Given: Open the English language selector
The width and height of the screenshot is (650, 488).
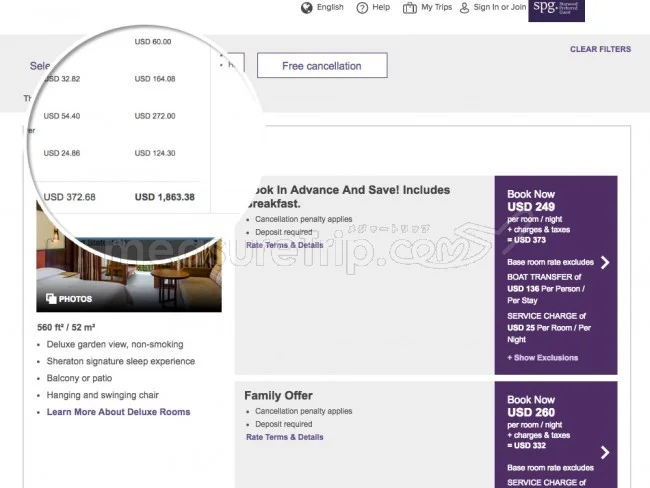Looking at the screenshot, I should 330,8.
